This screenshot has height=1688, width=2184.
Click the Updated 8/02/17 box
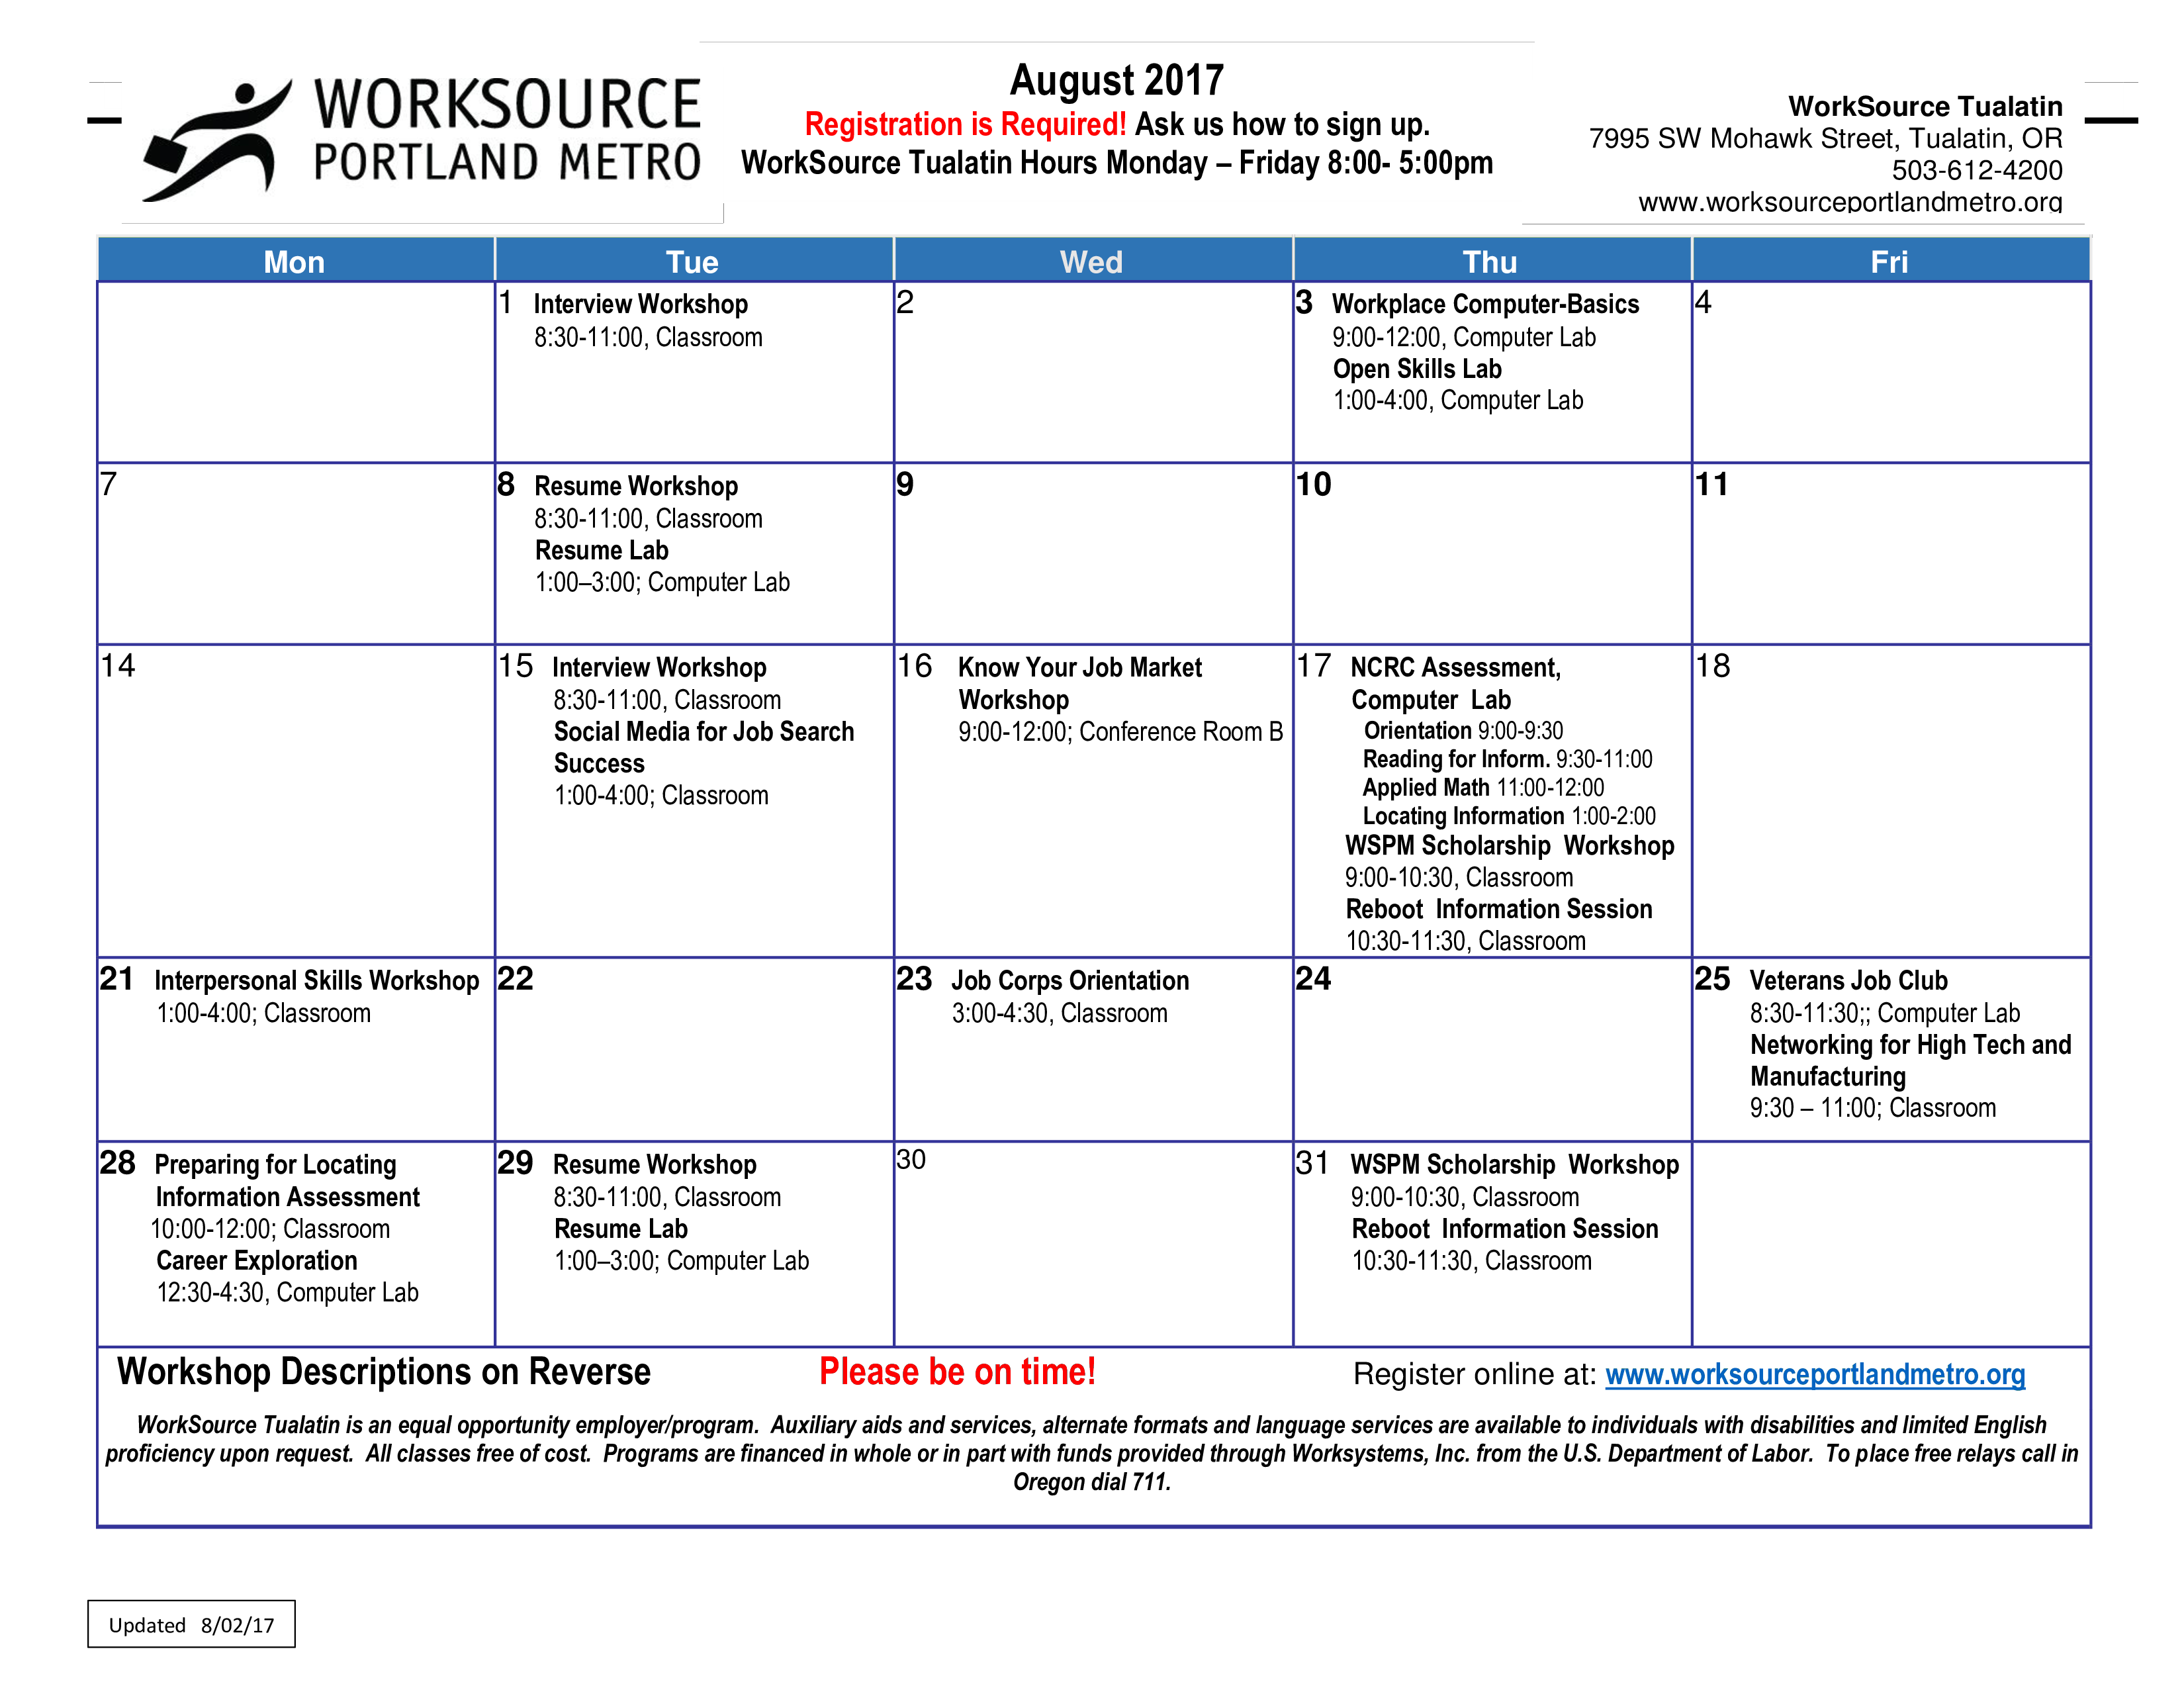(x=191, y=1624)
